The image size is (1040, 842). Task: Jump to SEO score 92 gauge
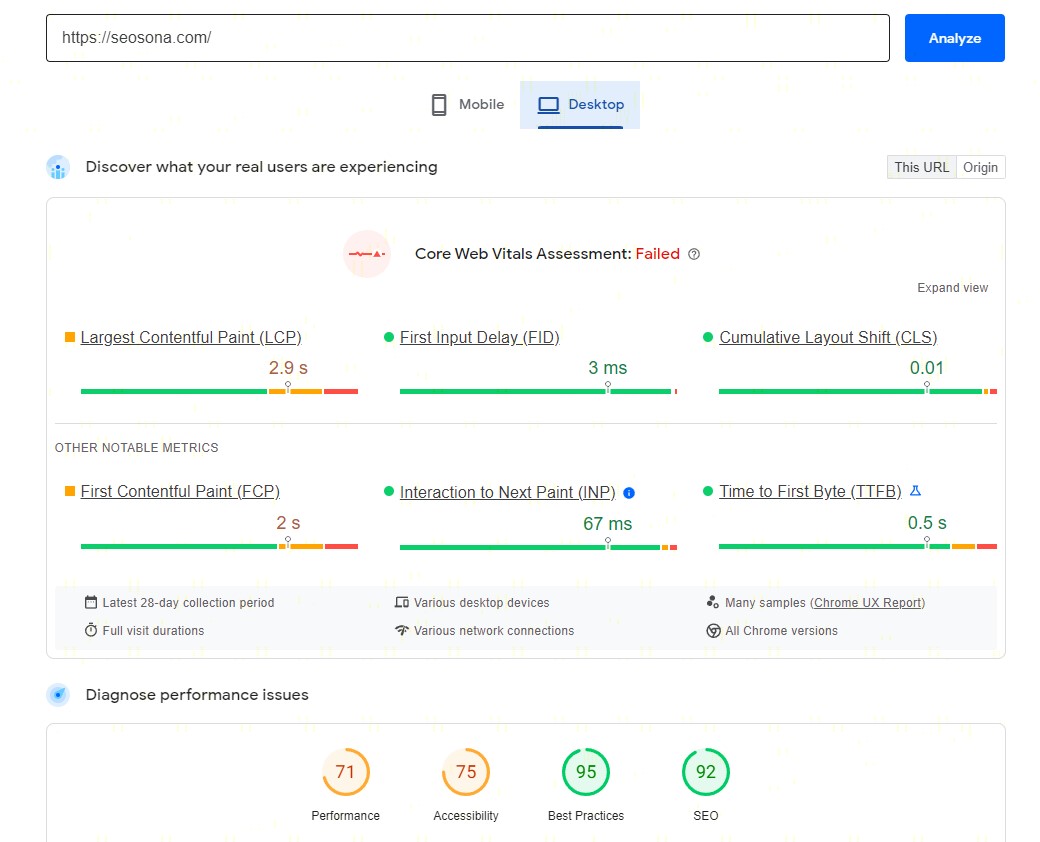click(x=706, y=772)
